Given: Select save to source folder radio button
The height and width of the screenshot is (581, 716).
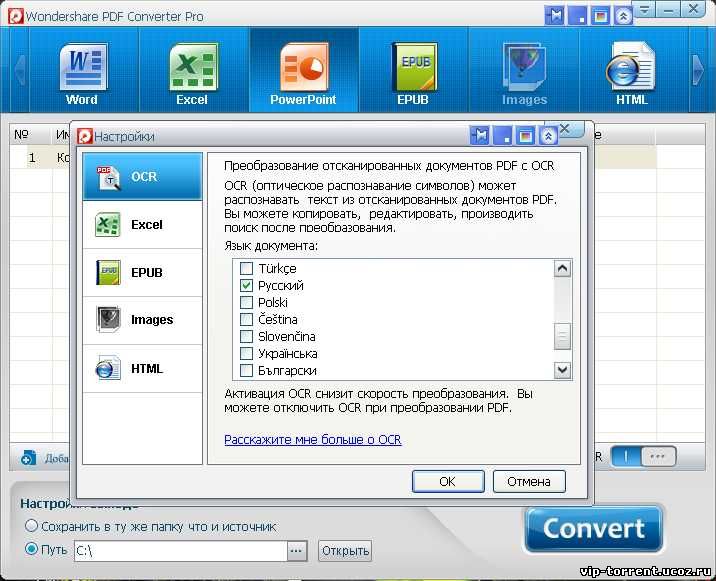Looking at the screenshot, I should pos(31,526).
